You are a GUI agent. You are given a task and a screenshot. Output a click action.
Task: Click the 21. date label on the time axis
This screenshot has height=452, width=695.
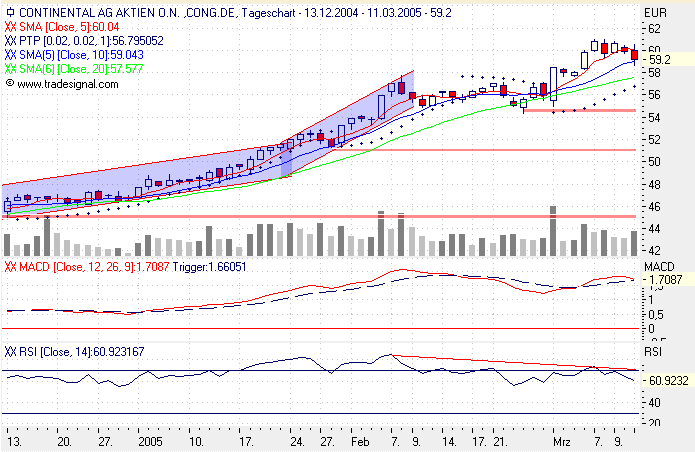[x=500, y=442]
